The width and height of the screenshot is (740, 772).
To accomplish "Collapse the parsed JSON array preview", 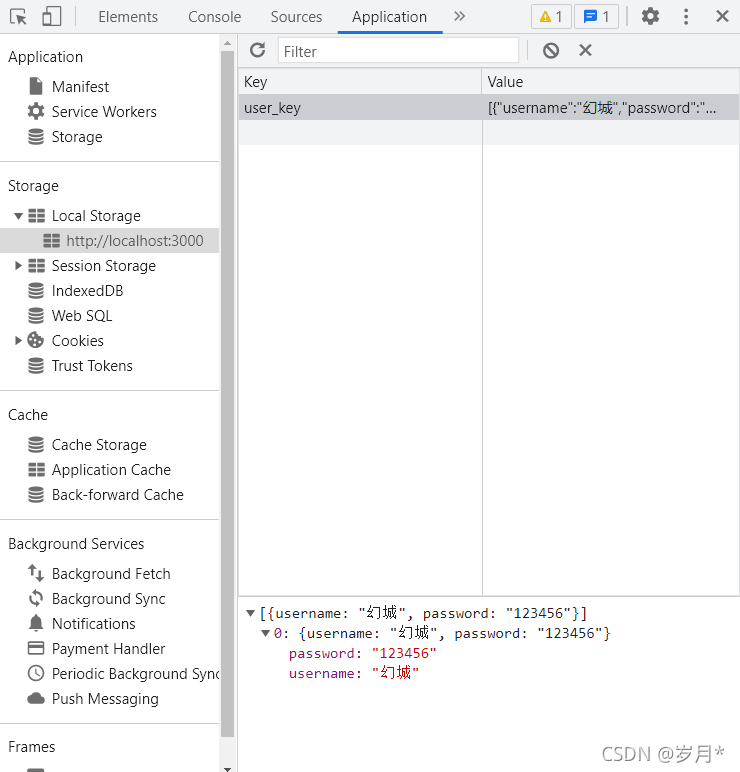I will 250,613.
